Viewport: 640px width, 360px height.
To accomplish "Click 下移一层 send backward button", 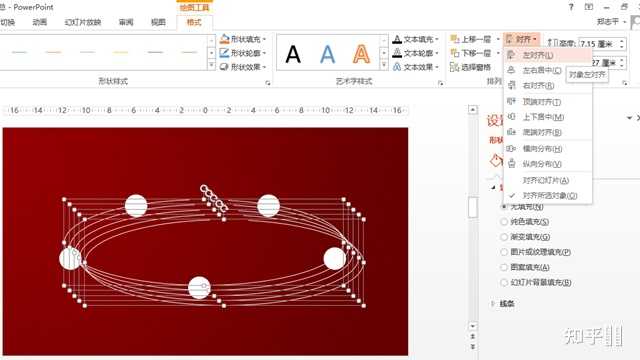I will 471,53.
